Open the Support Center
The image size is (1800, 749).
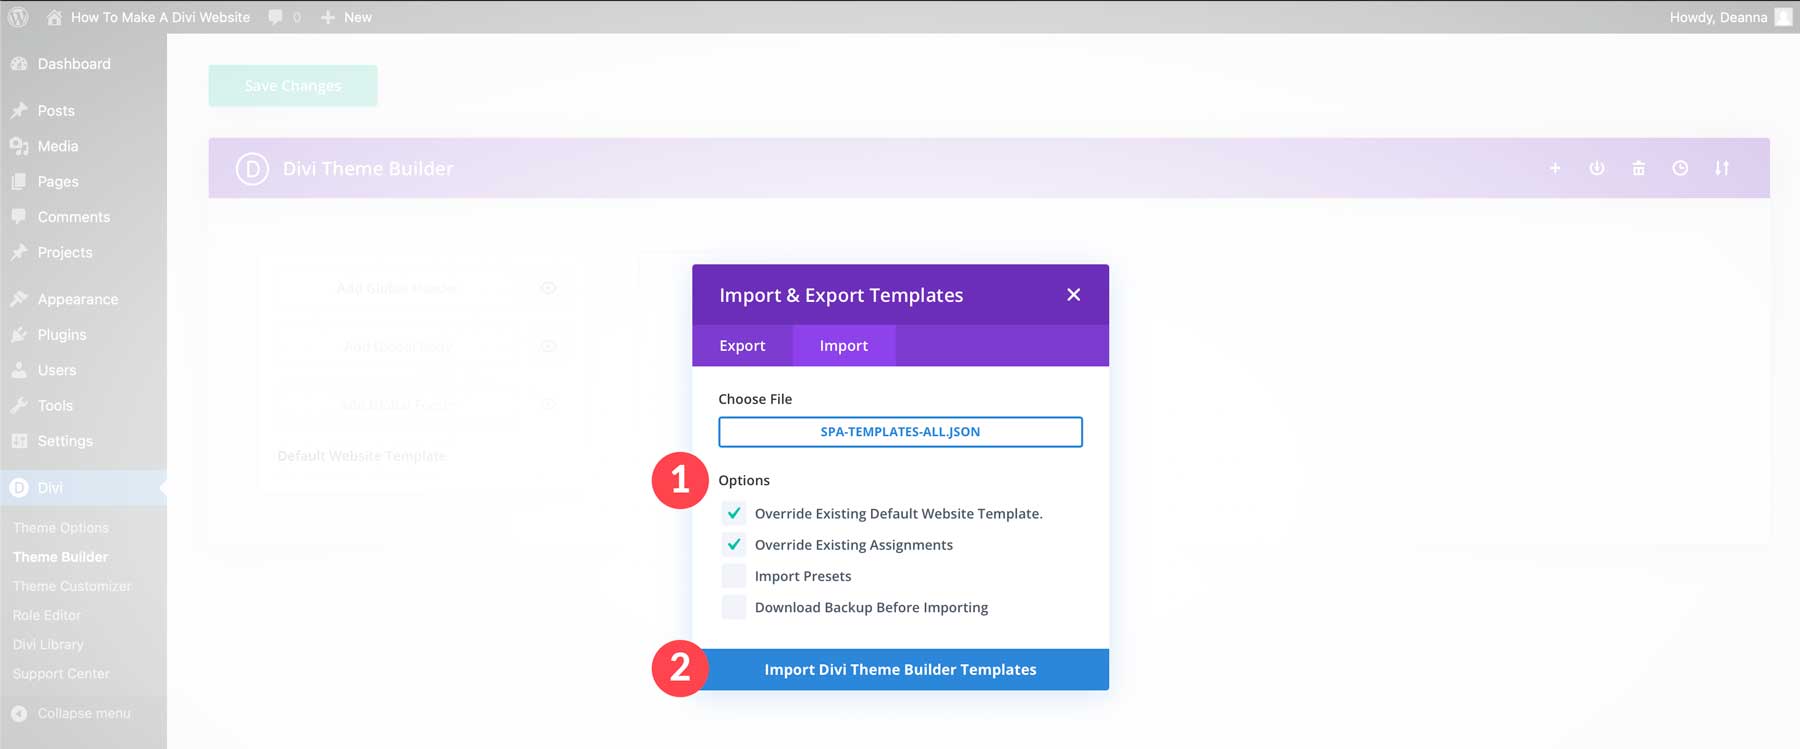pyautogui.click(x=61, y=674)
